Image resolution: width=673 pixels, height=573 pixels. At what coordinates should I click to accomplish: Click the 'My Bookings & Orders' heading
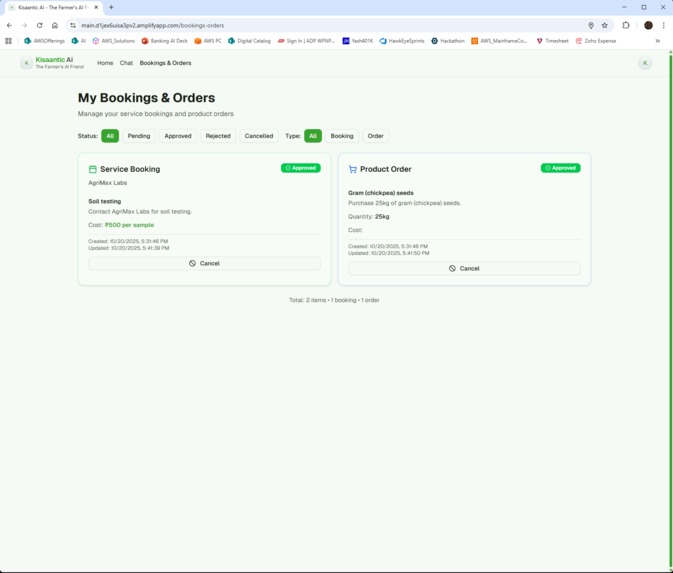(146, 98)
